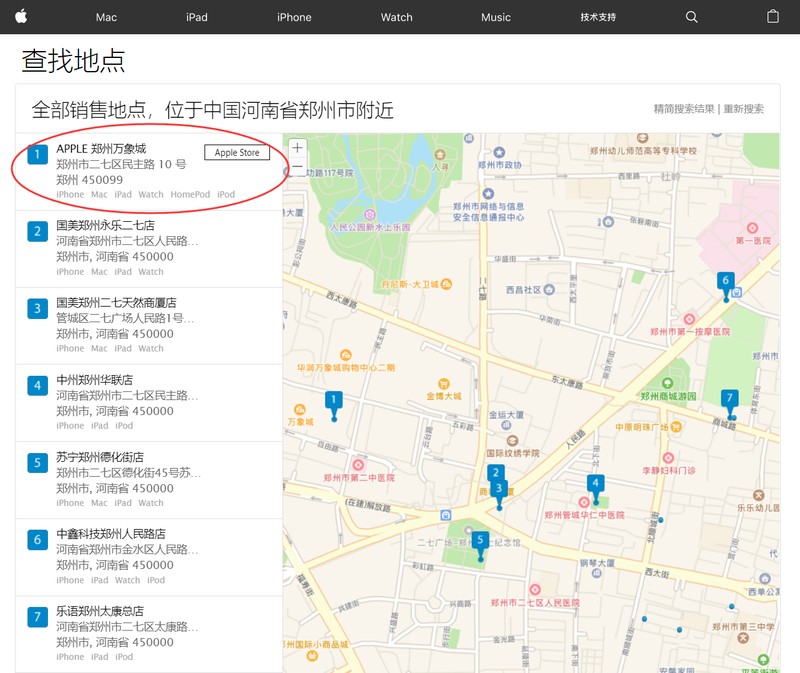Select map pin number 6

726,286
